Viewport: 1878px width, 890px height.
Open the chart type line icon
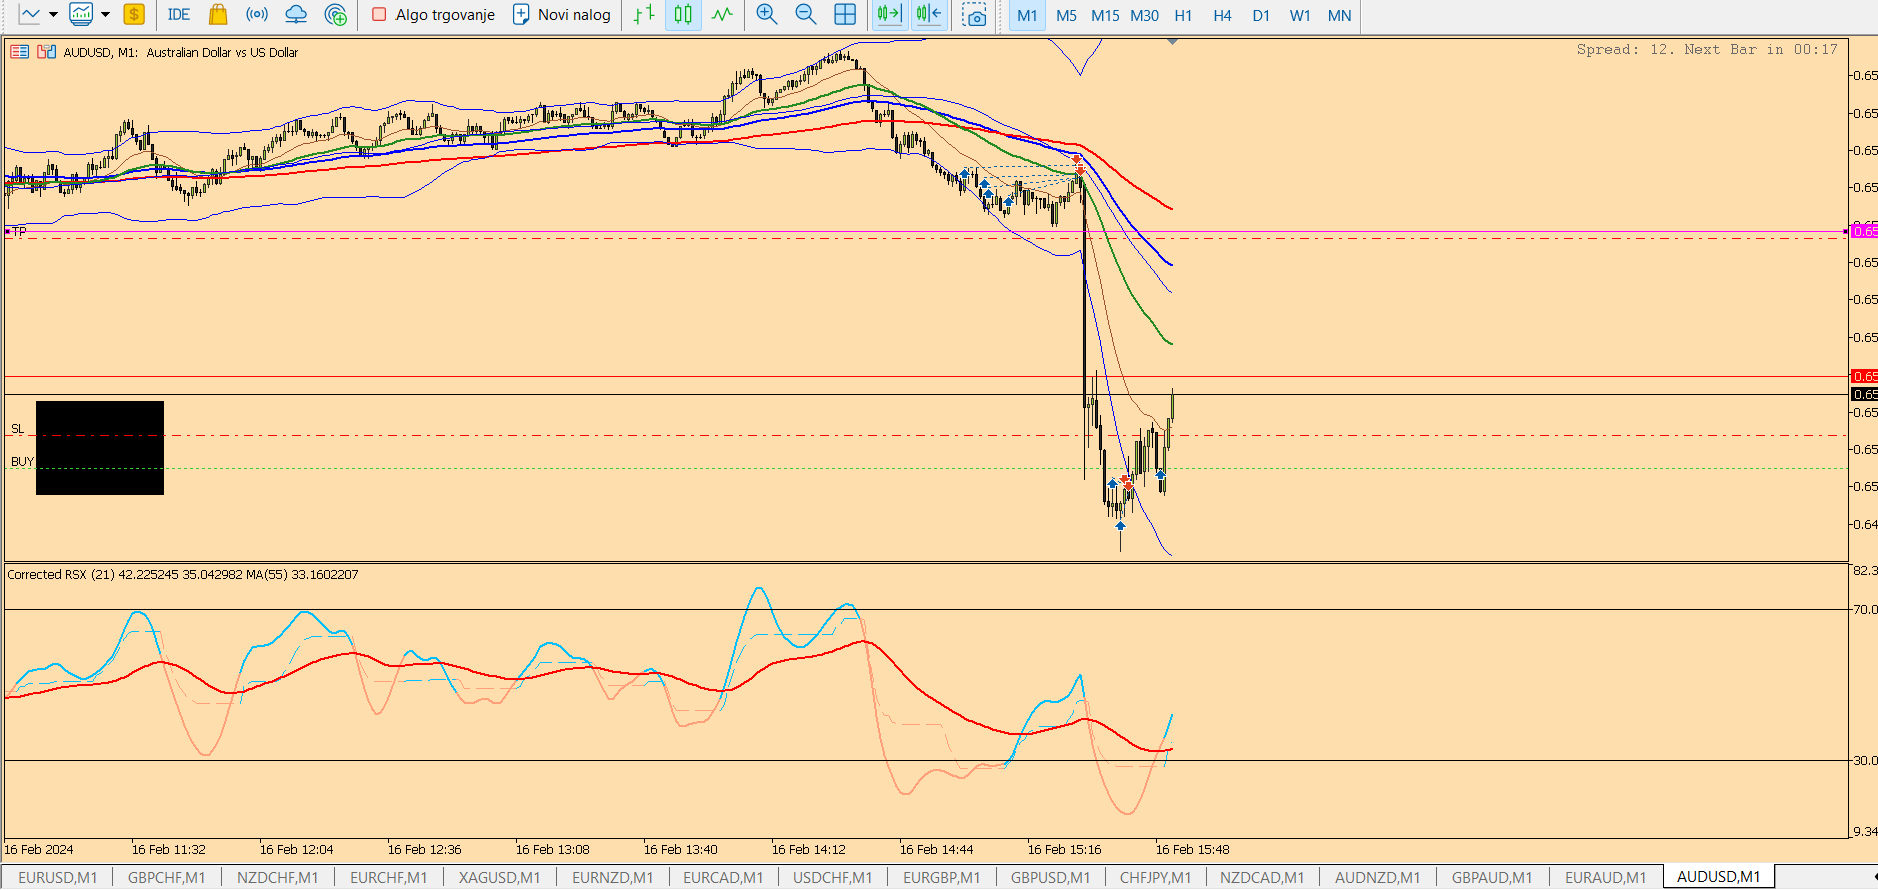30,14
